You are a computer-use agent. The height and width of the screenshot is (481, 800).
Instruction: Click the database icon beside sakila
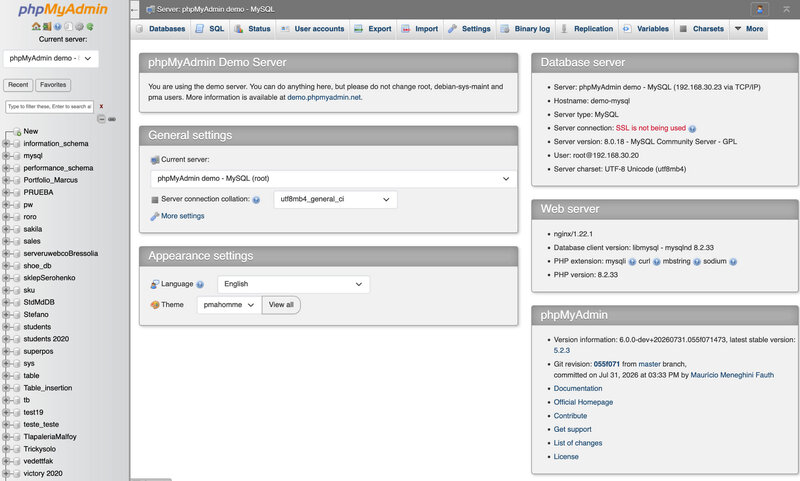point(17,229)
